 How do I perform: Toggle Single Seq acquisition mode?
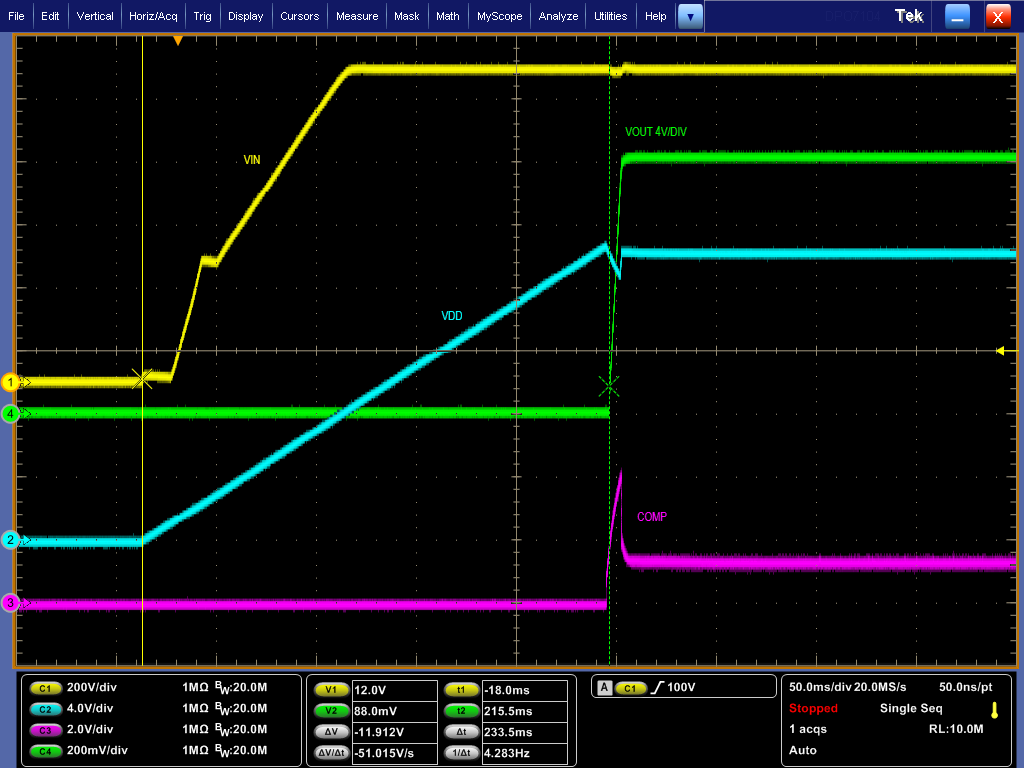point(911,708)
